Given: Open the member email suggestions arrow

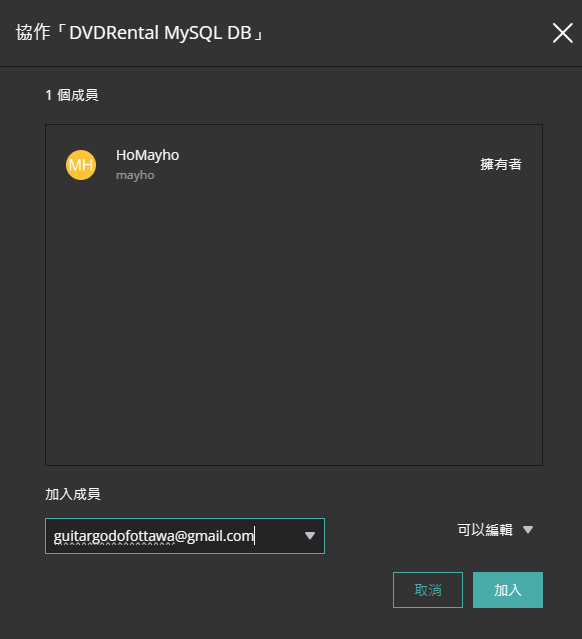Looking at the screenshot, I should (310, 536).
